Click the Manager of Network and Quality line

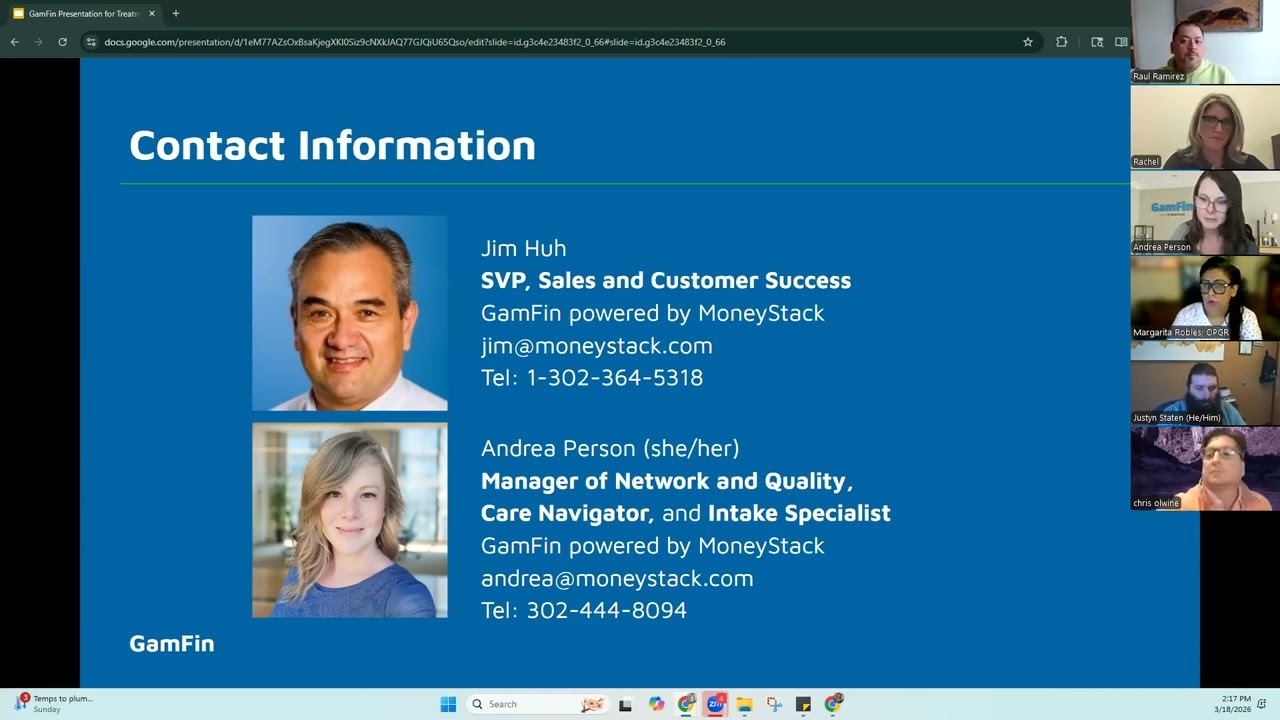(667, 481)
